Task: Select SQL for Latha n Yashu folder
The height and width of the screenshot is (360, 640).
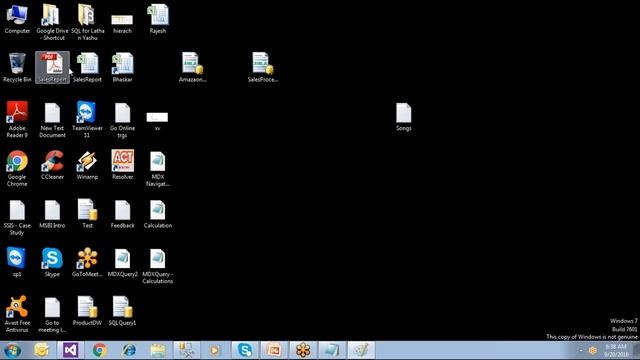Action: pyautogui.click(x=87, y=22)
